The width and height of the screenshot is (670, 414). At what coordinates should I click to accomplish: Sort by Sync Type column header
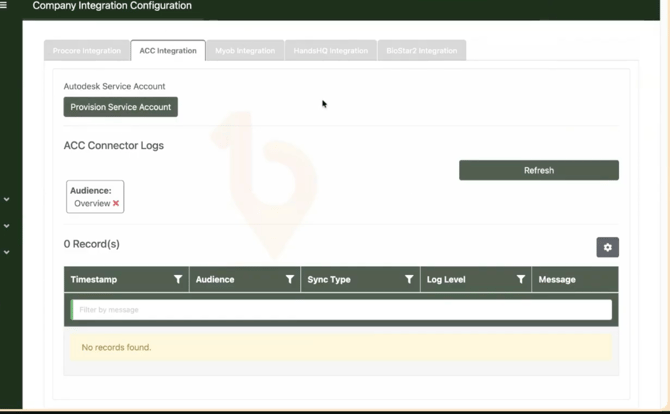[329, 279]
